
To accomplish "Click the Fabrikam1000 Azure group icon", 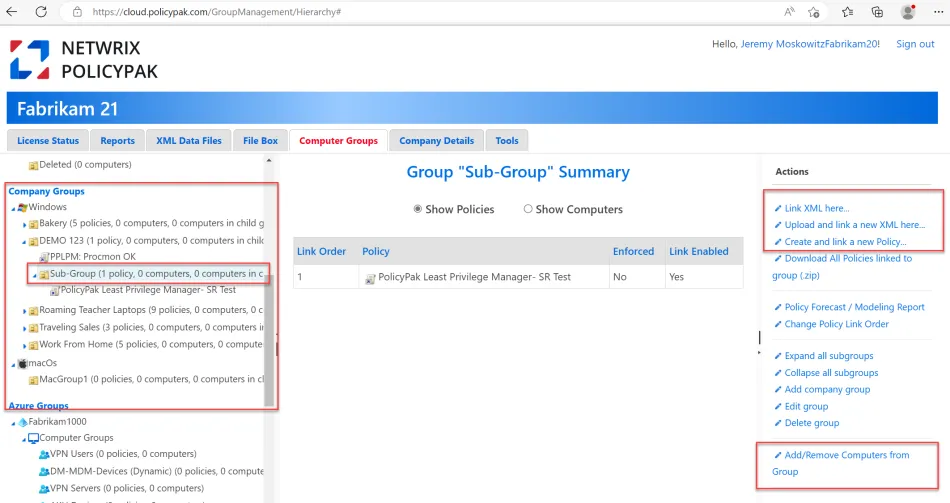I will 22,422.
